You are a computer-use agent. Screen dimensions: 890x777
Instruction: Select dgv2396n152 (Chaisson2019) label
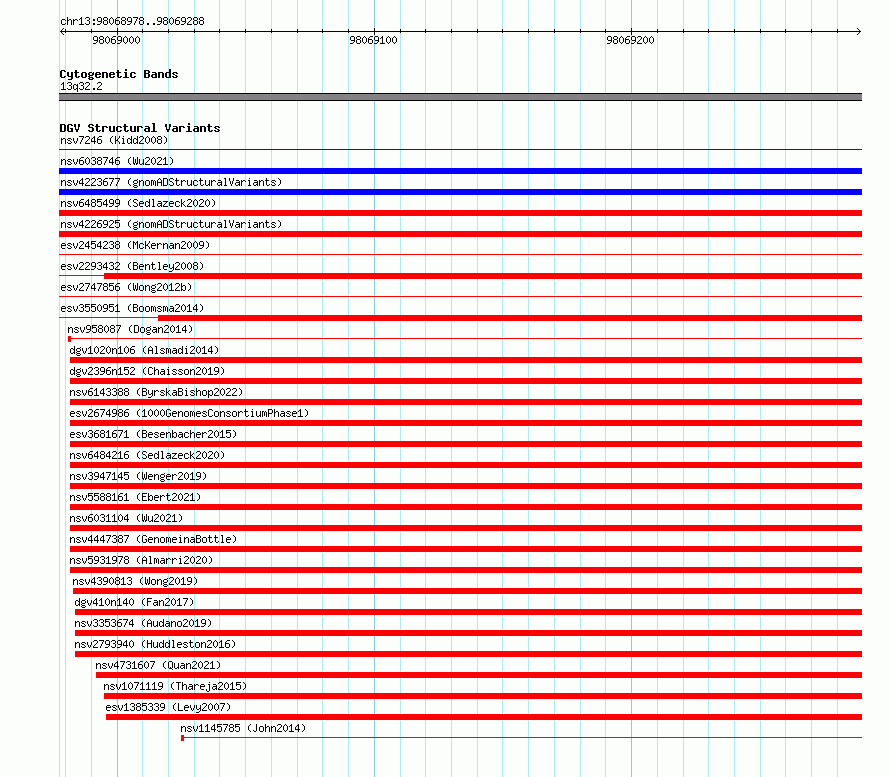click(147, 371)
